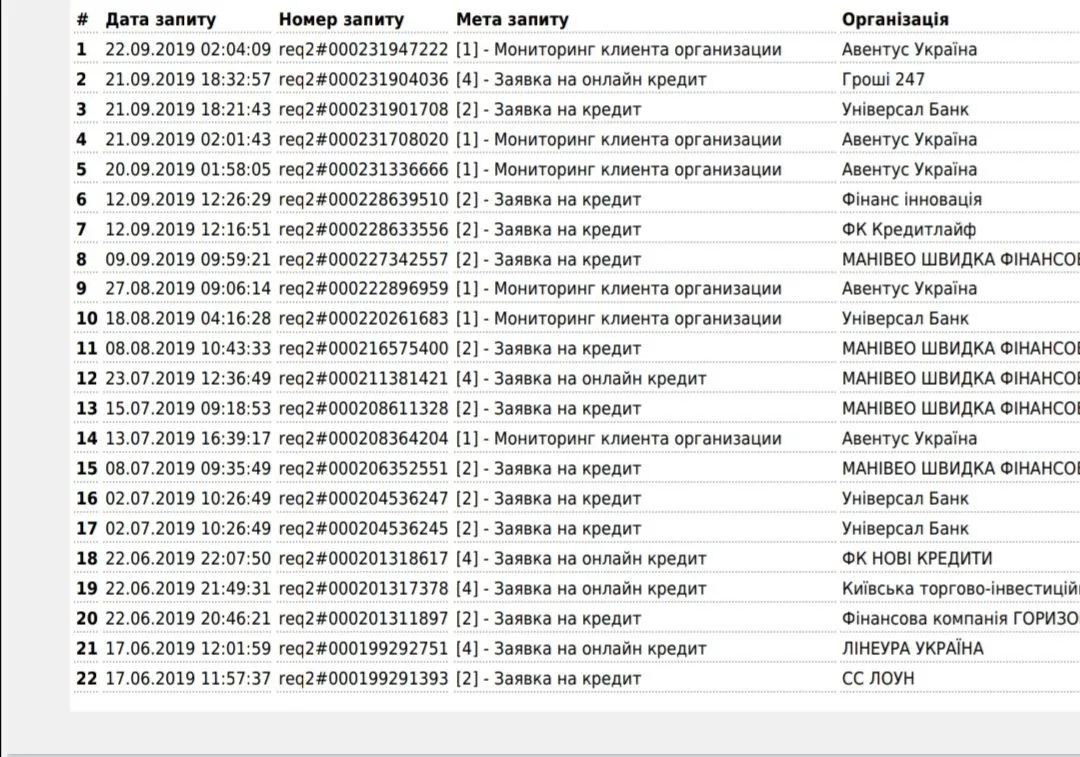The height and width of the screenshot is (757, 1080).
Task: Click 'СС ЛОУН' in the last row
Action: pyautogui.click(x=877, y=679)
